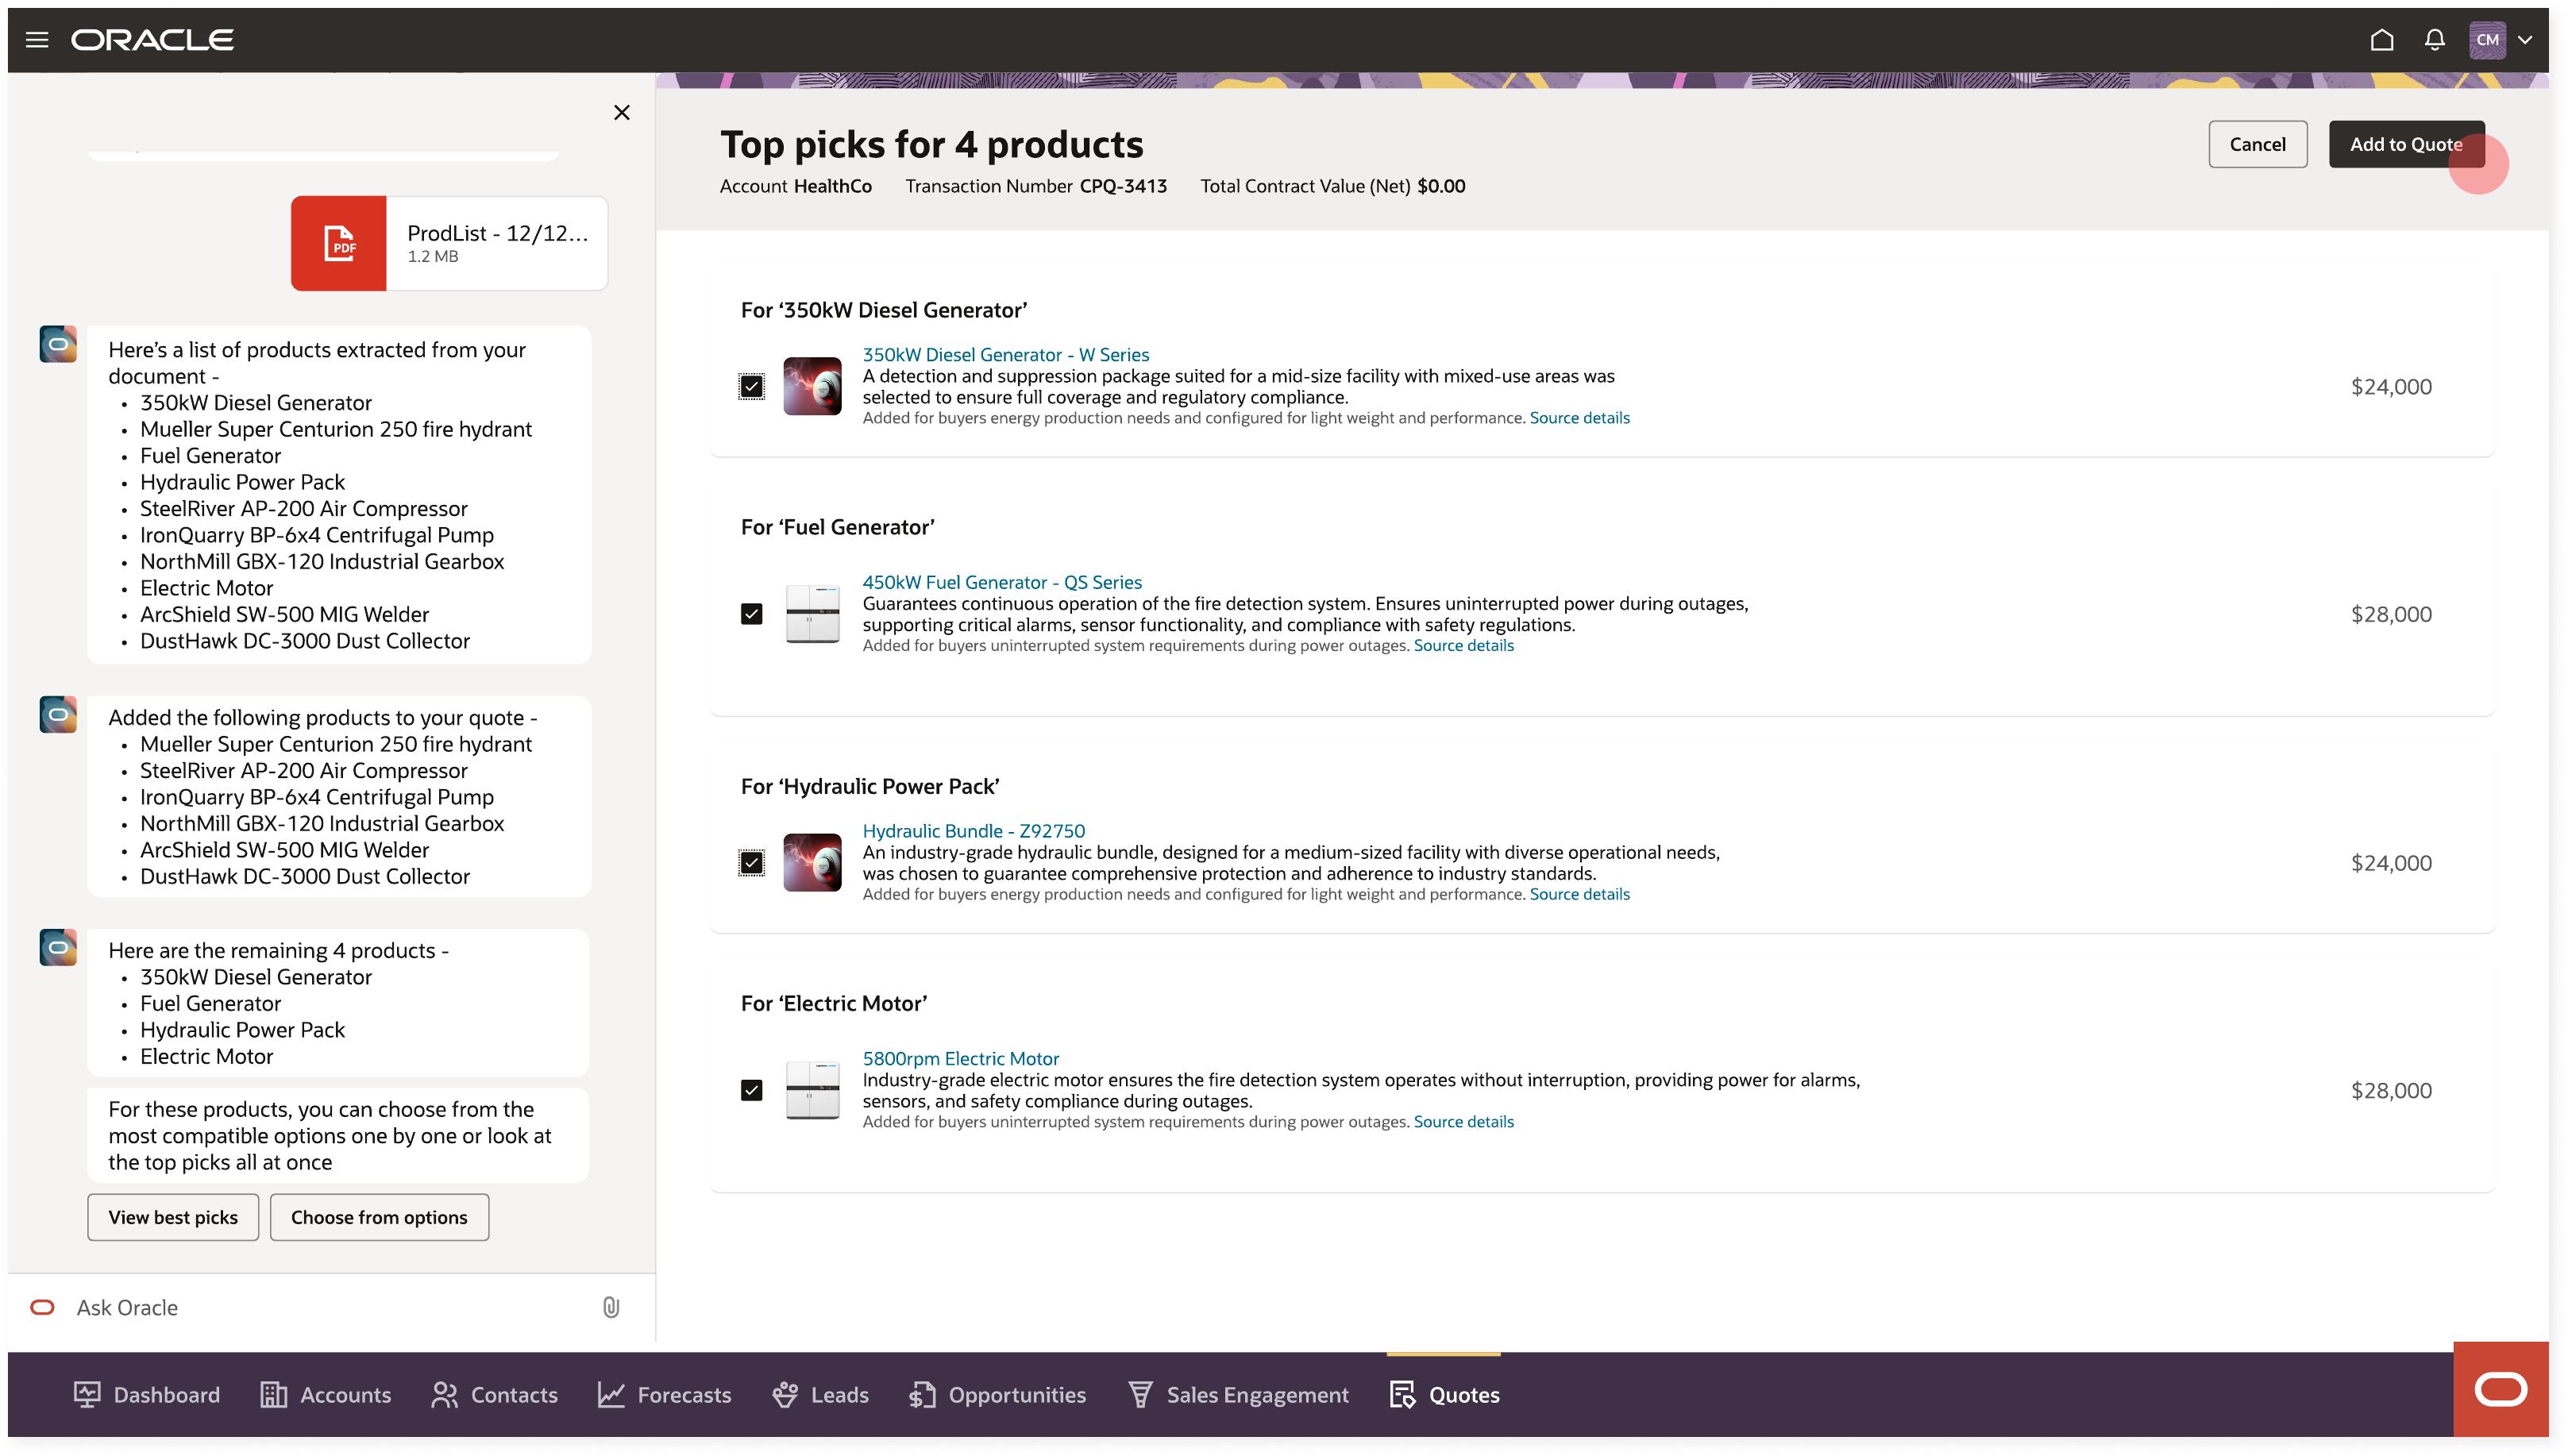Open the hamburger navigation menu
Viewport: 2568px width, 1456px height.
[x=37, y=40]
